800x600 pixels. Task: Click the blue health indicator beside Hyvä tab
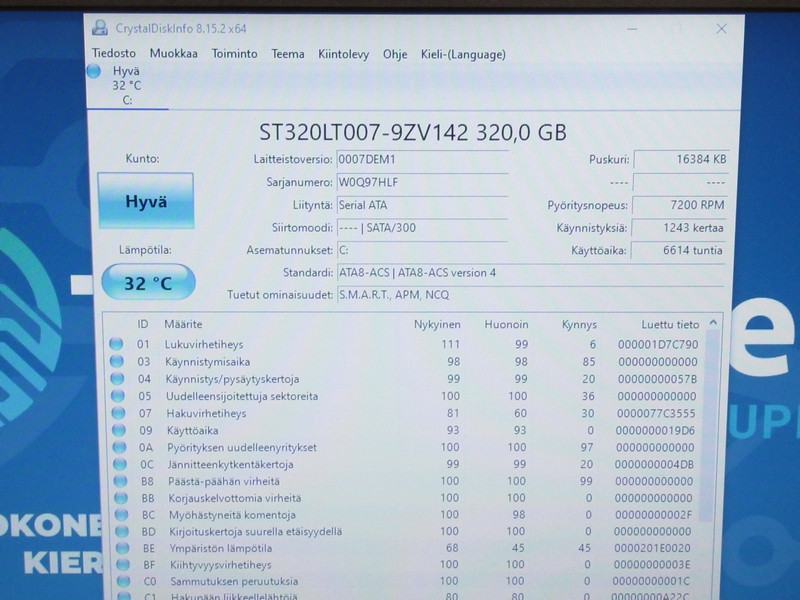click(x=93, y=71)
